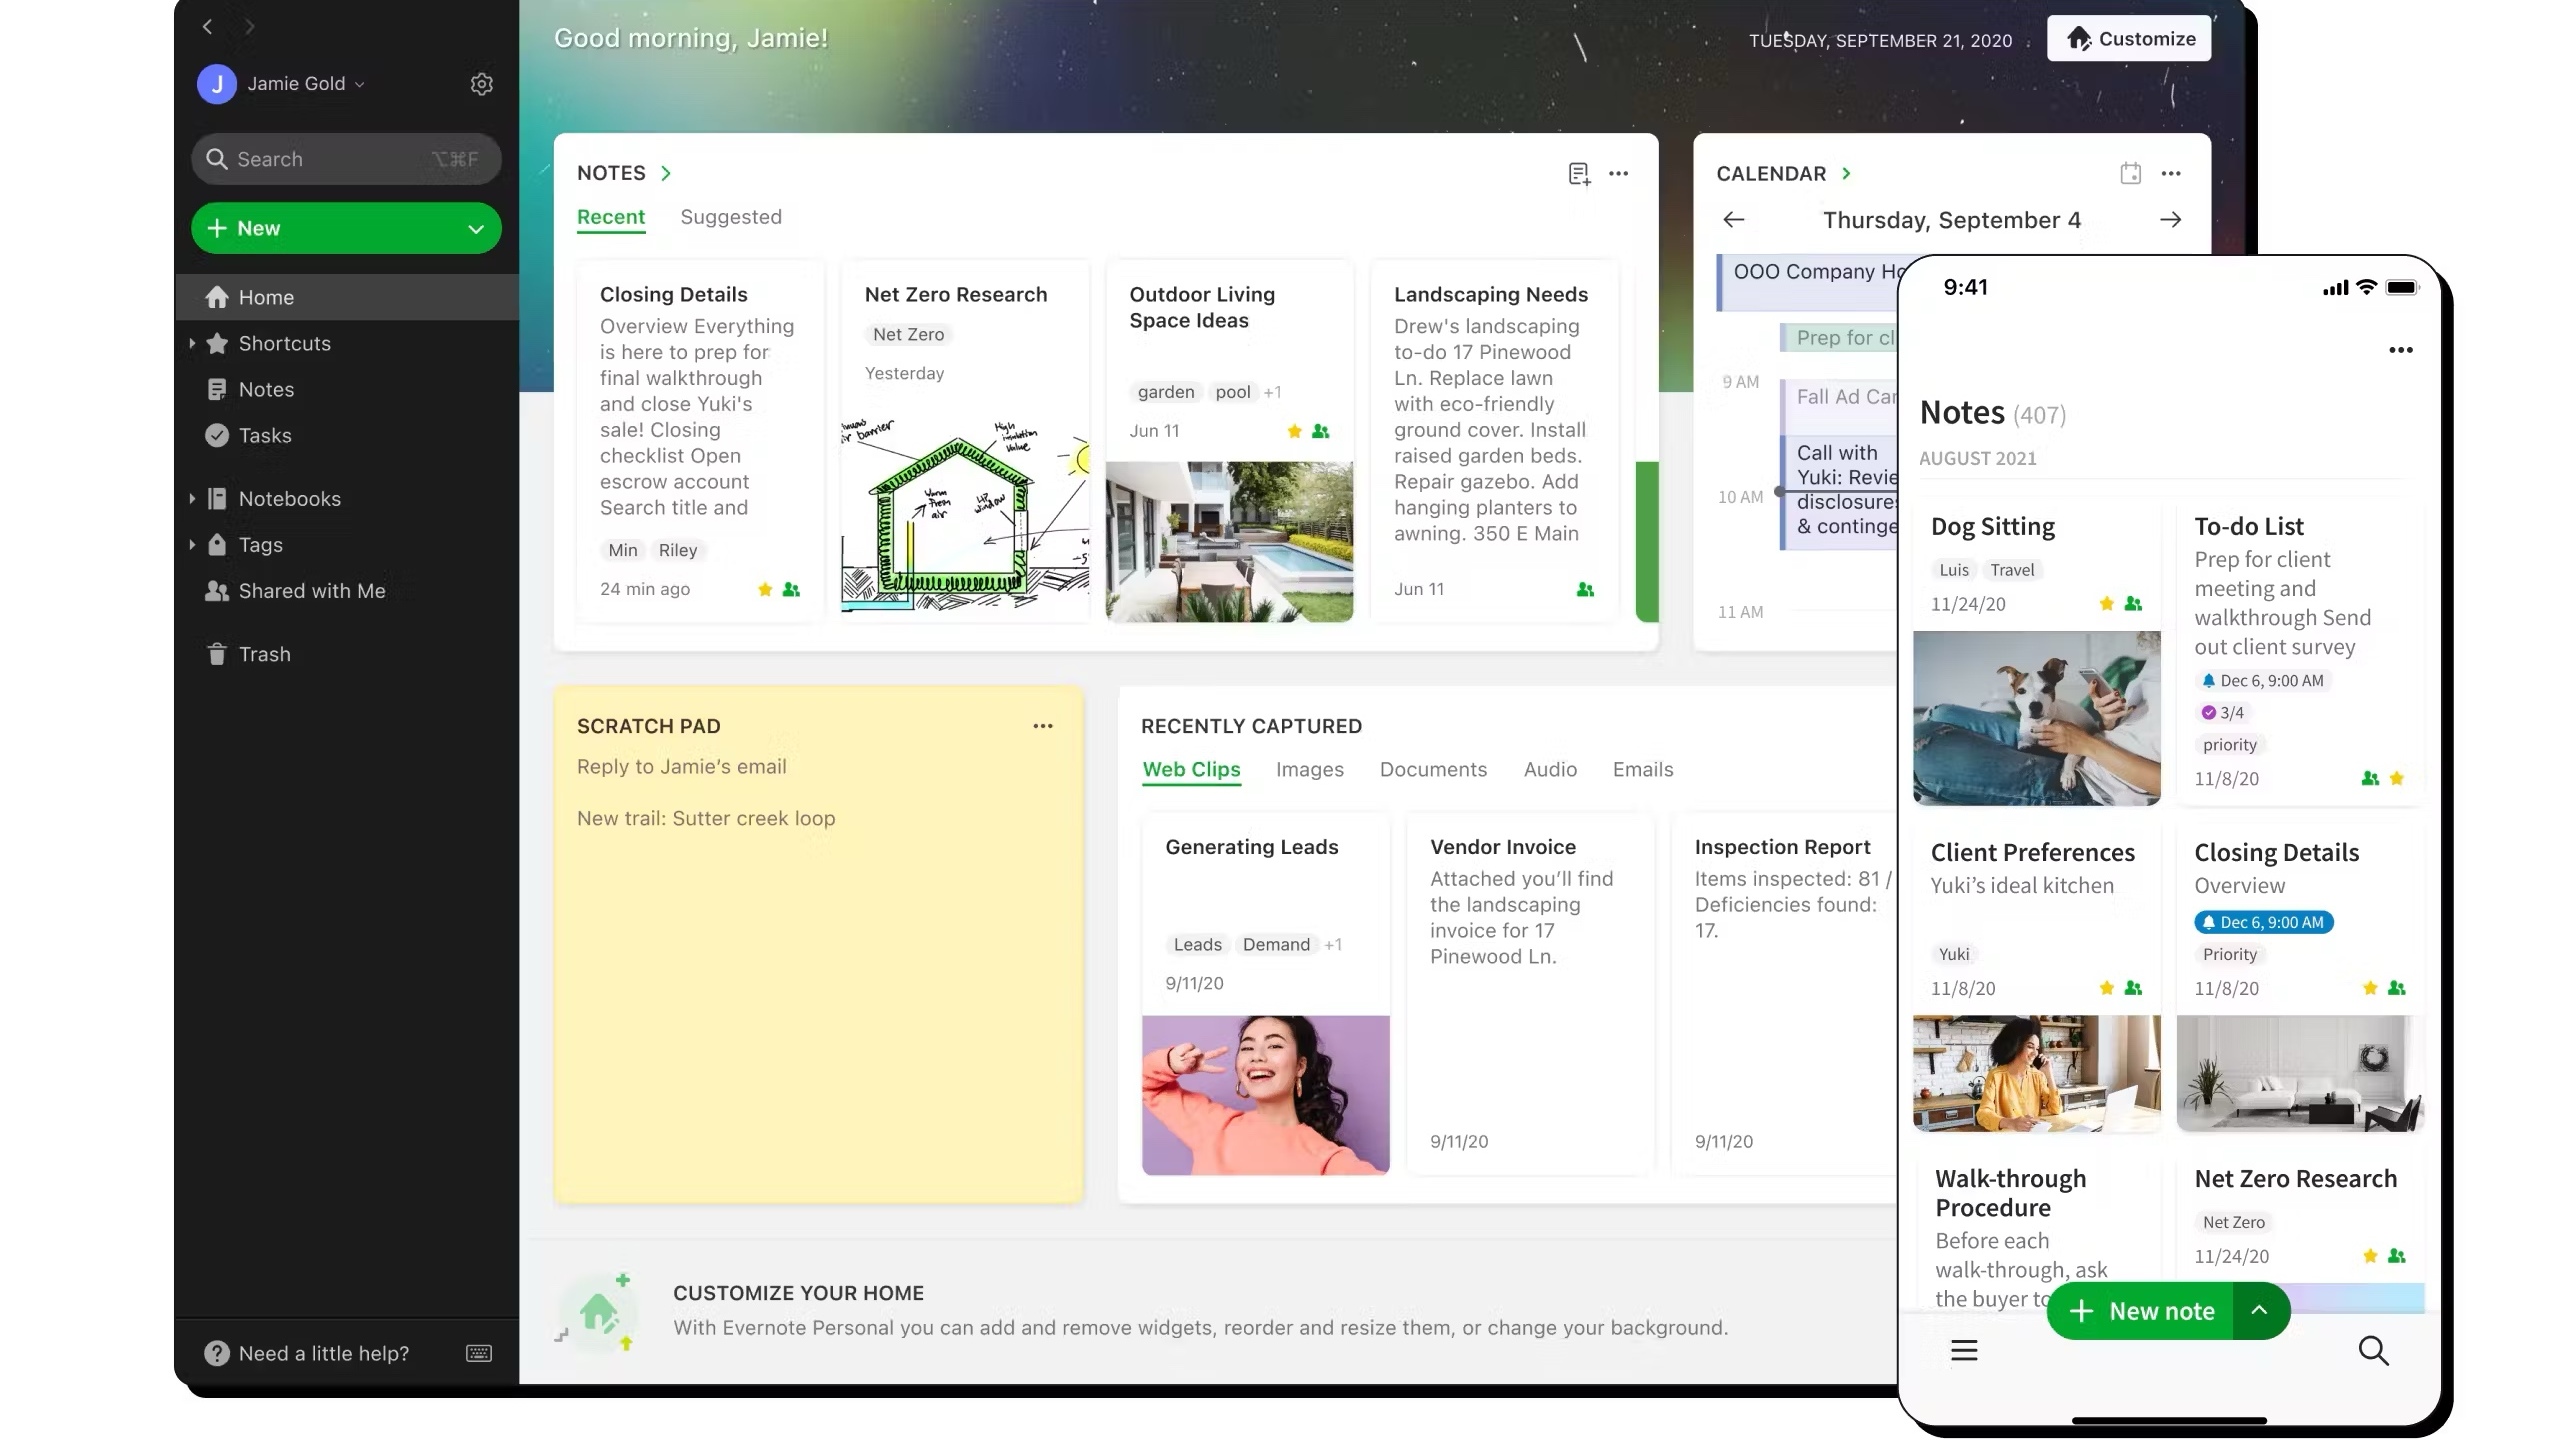Viewport: 2560px width, 1440px height.
Task: Go back with the sidebar back arrow
Action: [x=208, y=27]
